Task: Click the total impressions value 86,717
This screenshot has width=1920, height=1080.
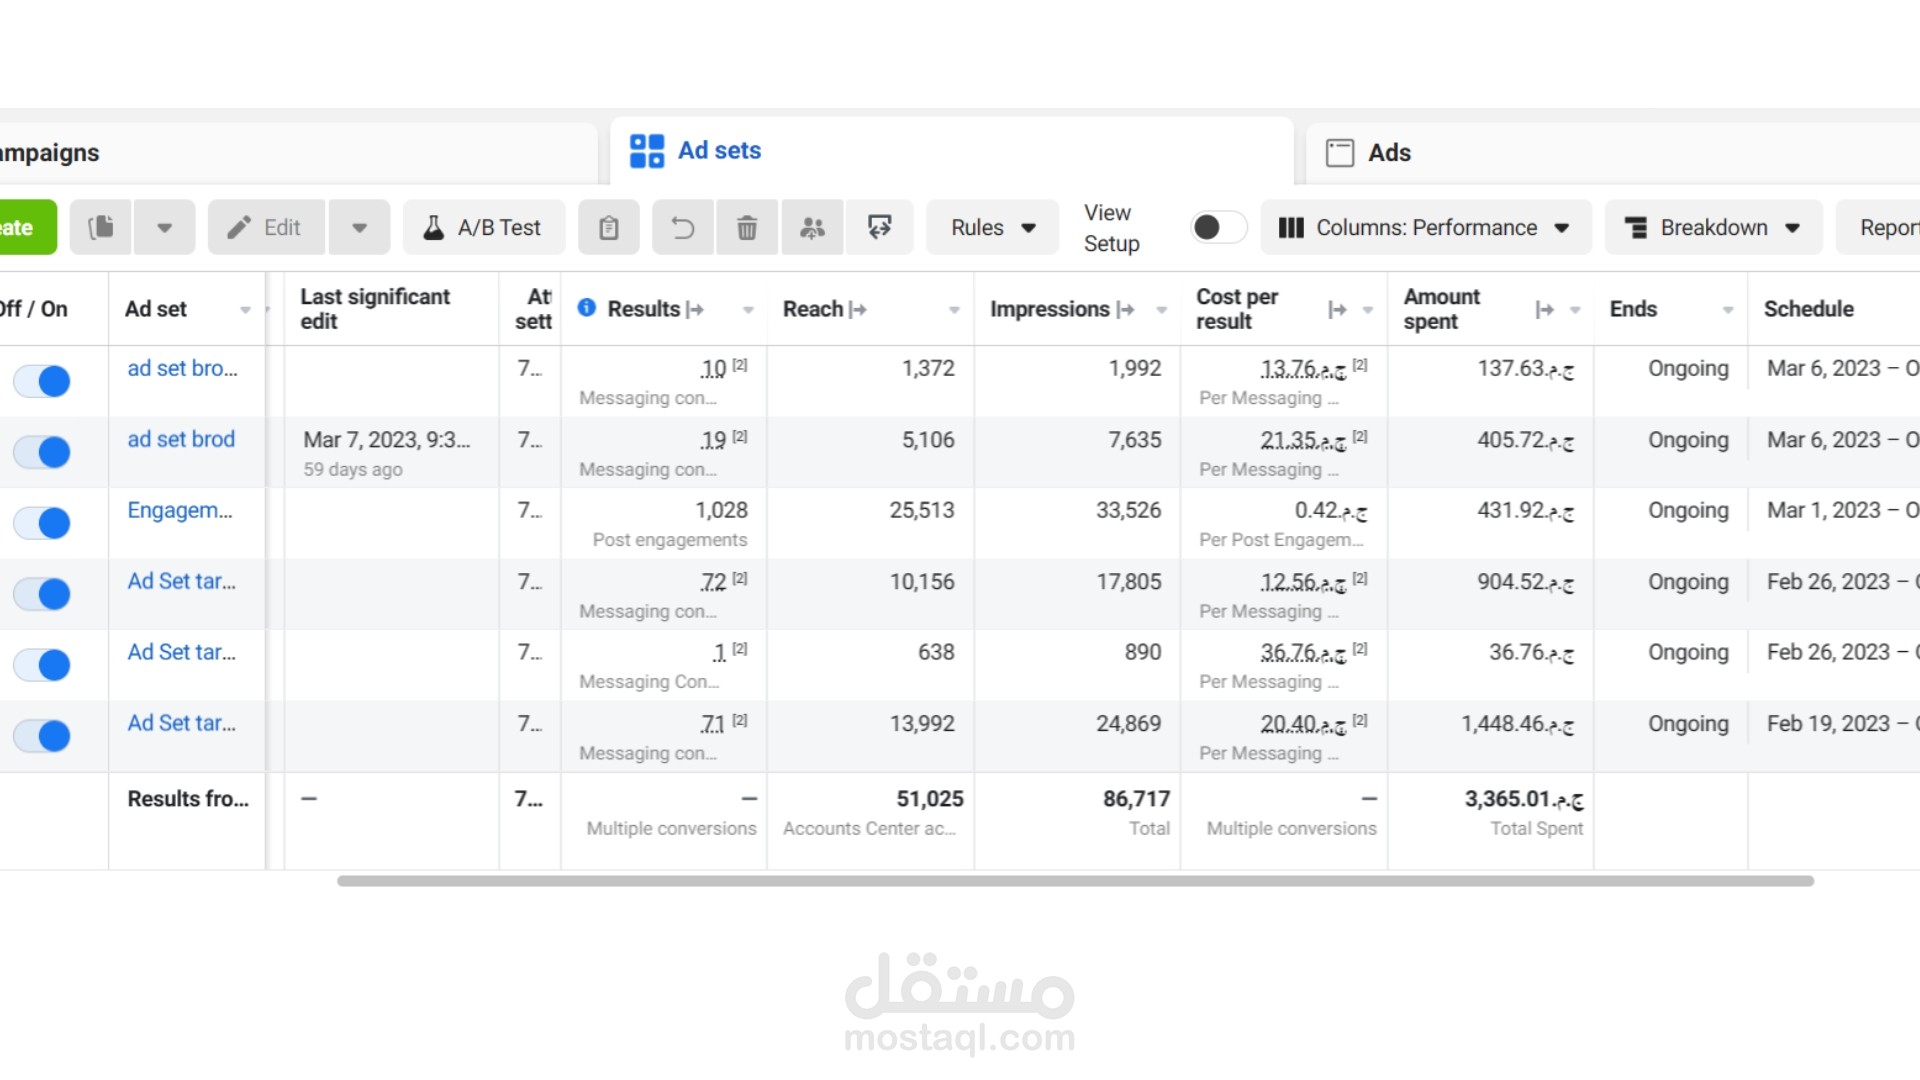Action: (1136, 799)
